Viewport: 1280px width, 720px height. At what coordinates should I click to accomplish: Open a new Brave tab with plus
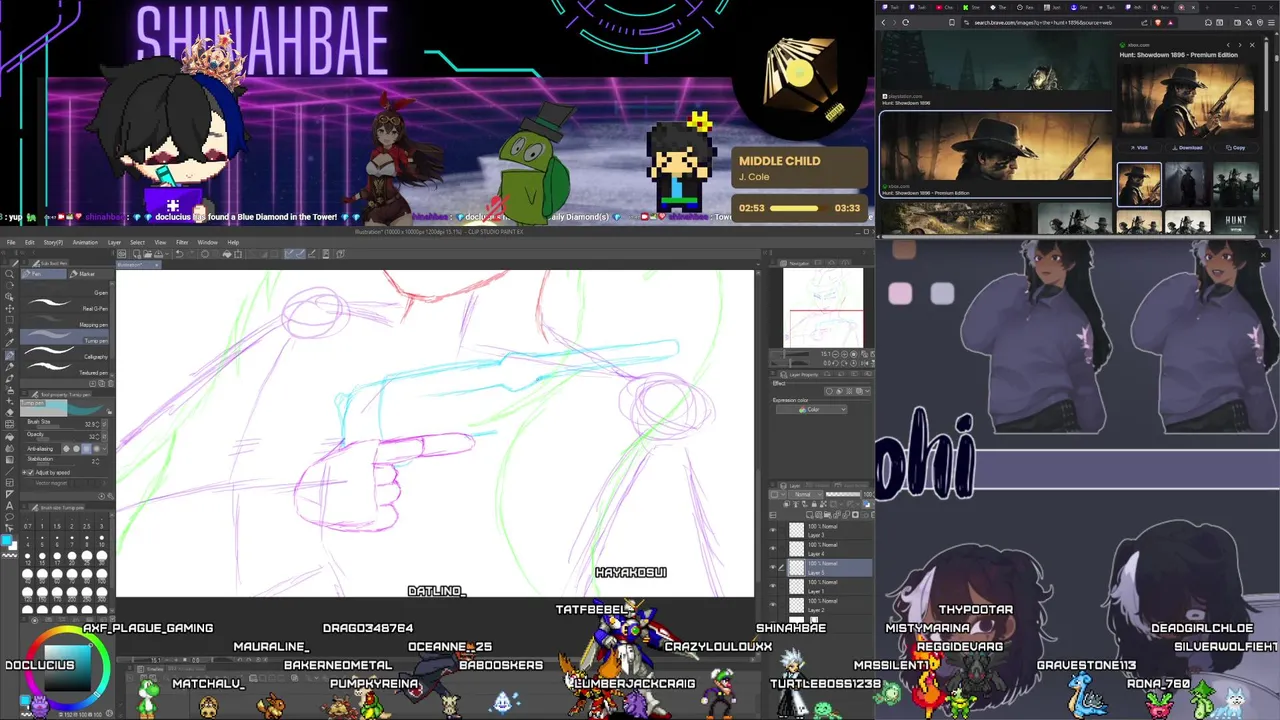click(1207, 7)
